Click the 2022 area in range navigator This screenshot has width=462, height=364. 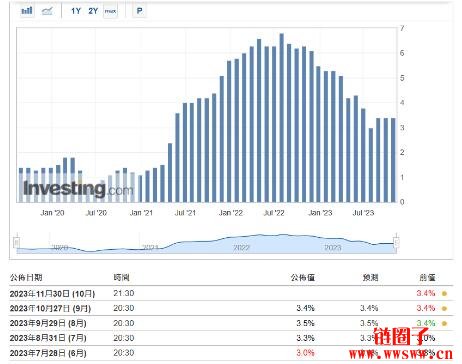[241, 247]
